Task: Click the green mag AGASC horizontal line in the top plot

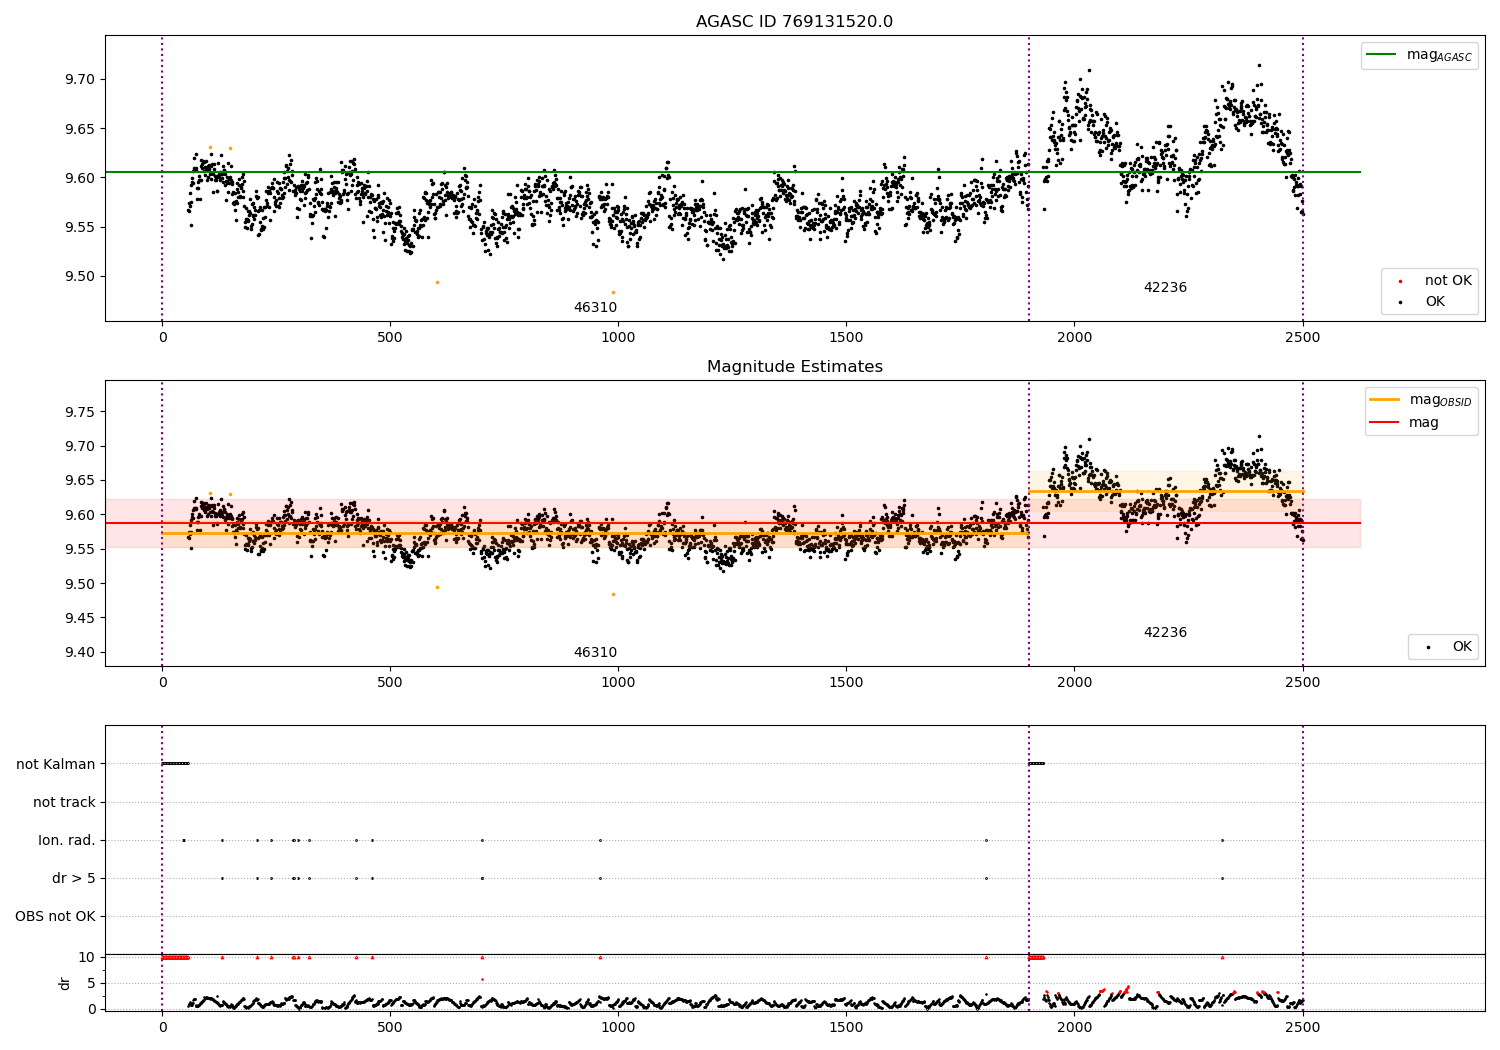Action: [732, 172]
